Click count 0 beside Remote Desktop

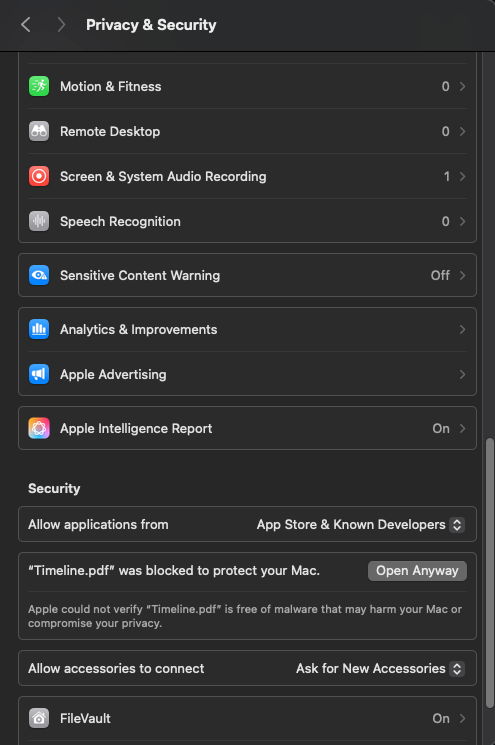[x=446, y=132]
